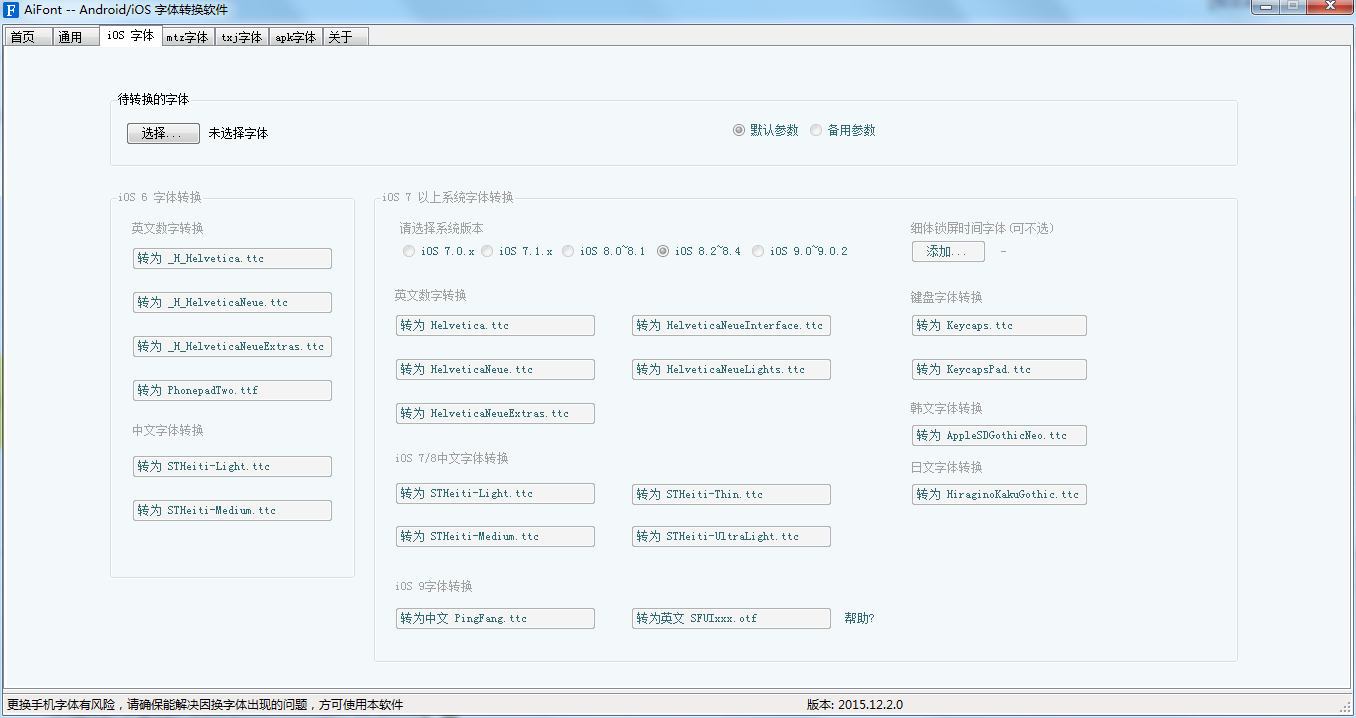Go to the 关于 tab
The width and height of the screenshot is (1356, 718).
(342, 37)
